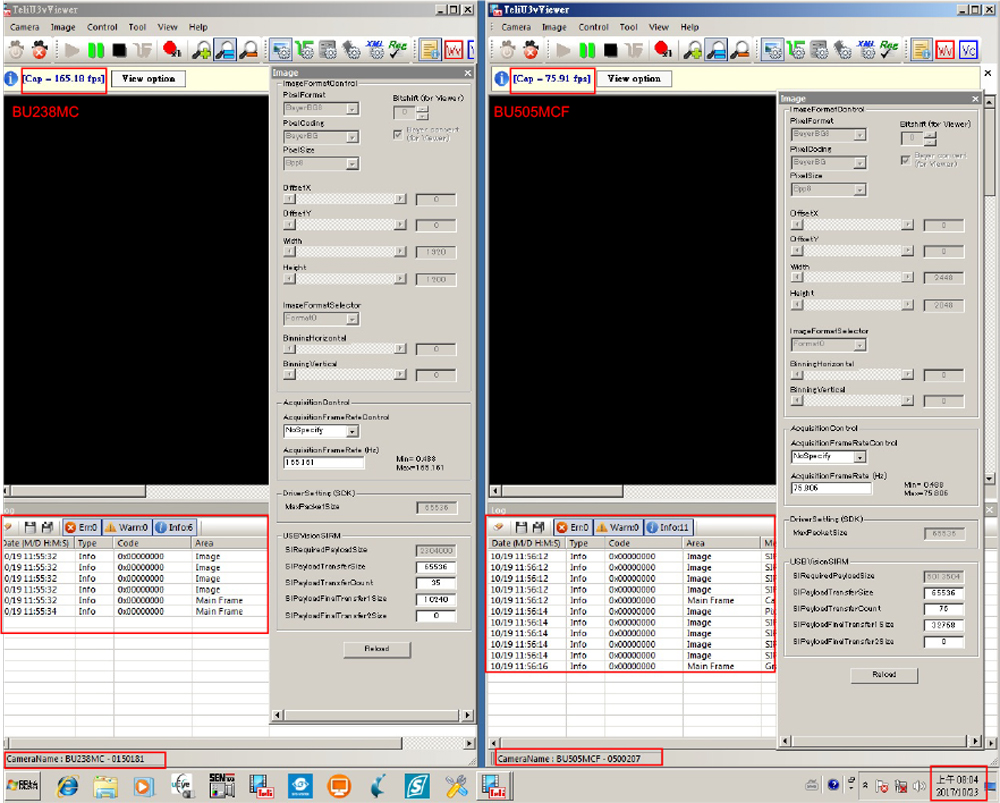Open AcquisitionFrameRateControl dropdown in right panel
The width and height of the screenshot is (1000, 803).
[x=829, y=456]
